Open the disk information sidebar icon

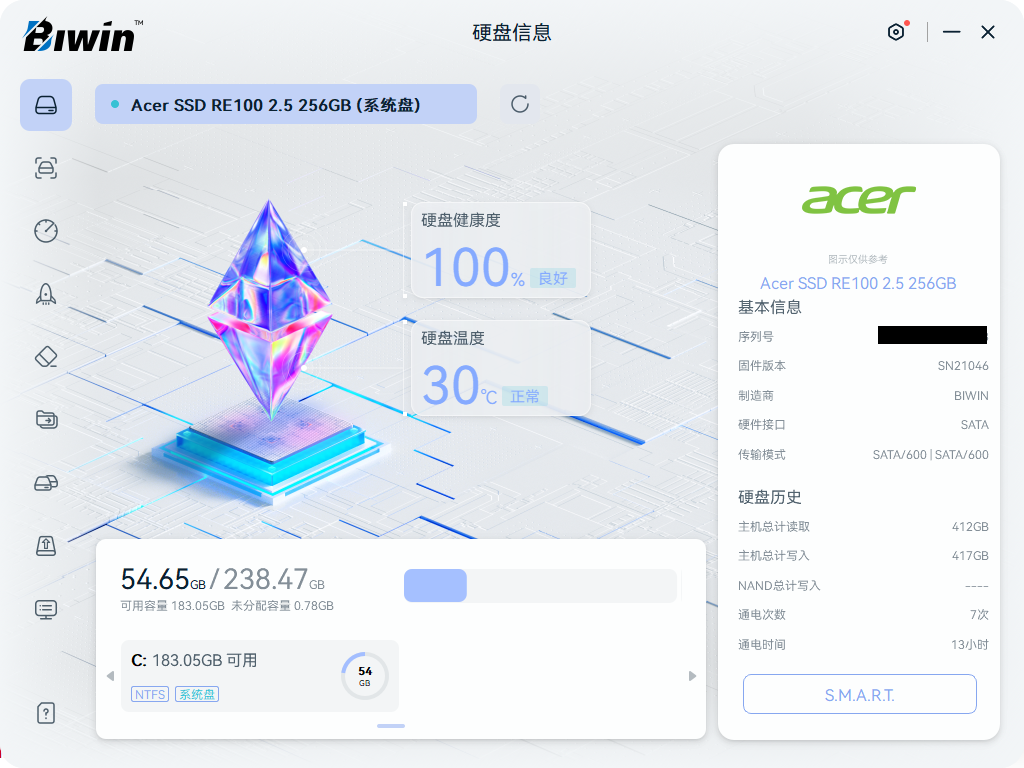tap(46, 105)
